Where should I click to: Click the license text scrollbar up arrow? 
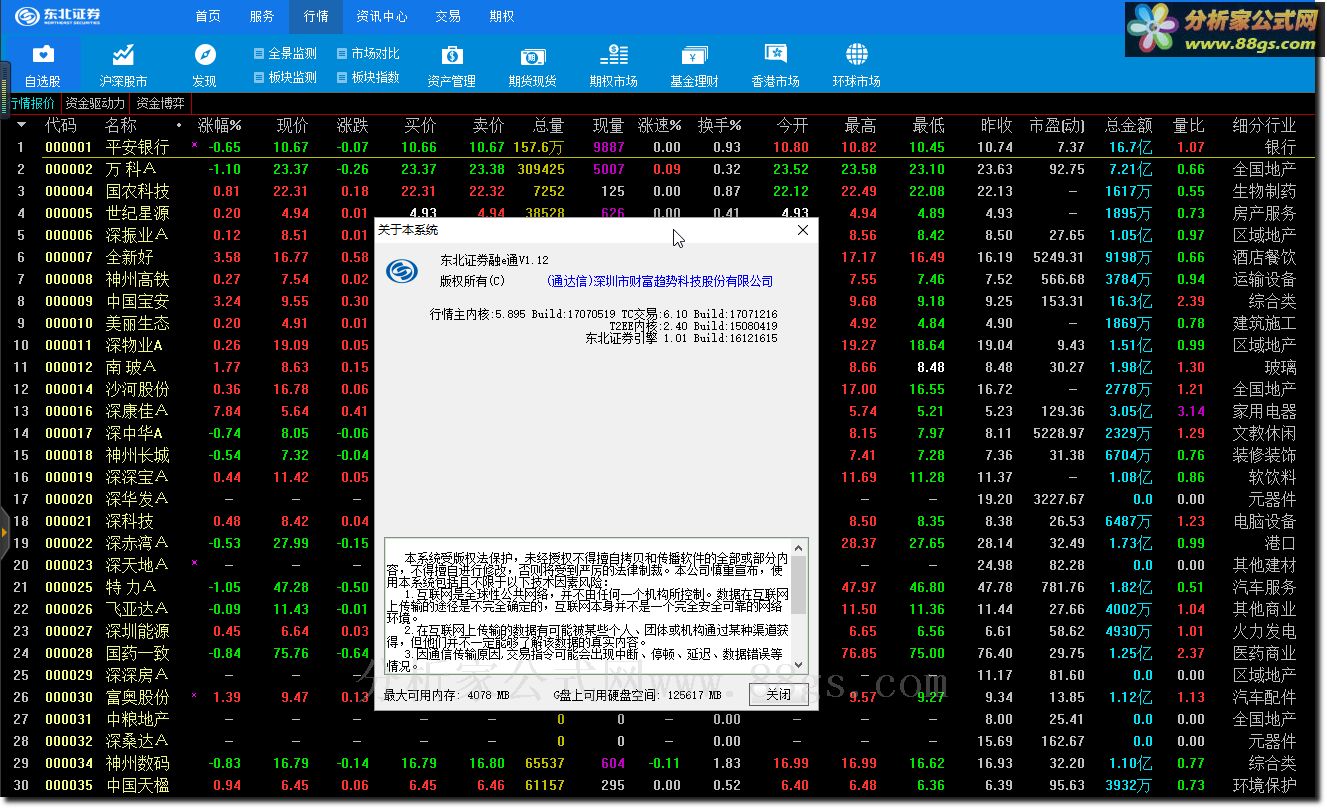coord(799,546)
